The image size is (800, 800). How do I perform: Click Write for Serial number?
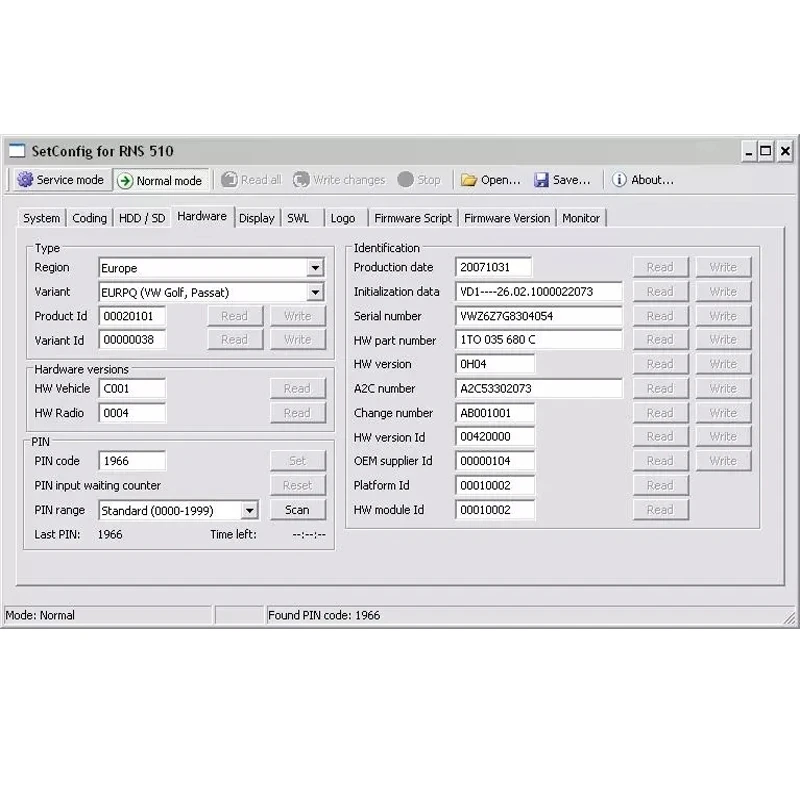coord(723,316)
